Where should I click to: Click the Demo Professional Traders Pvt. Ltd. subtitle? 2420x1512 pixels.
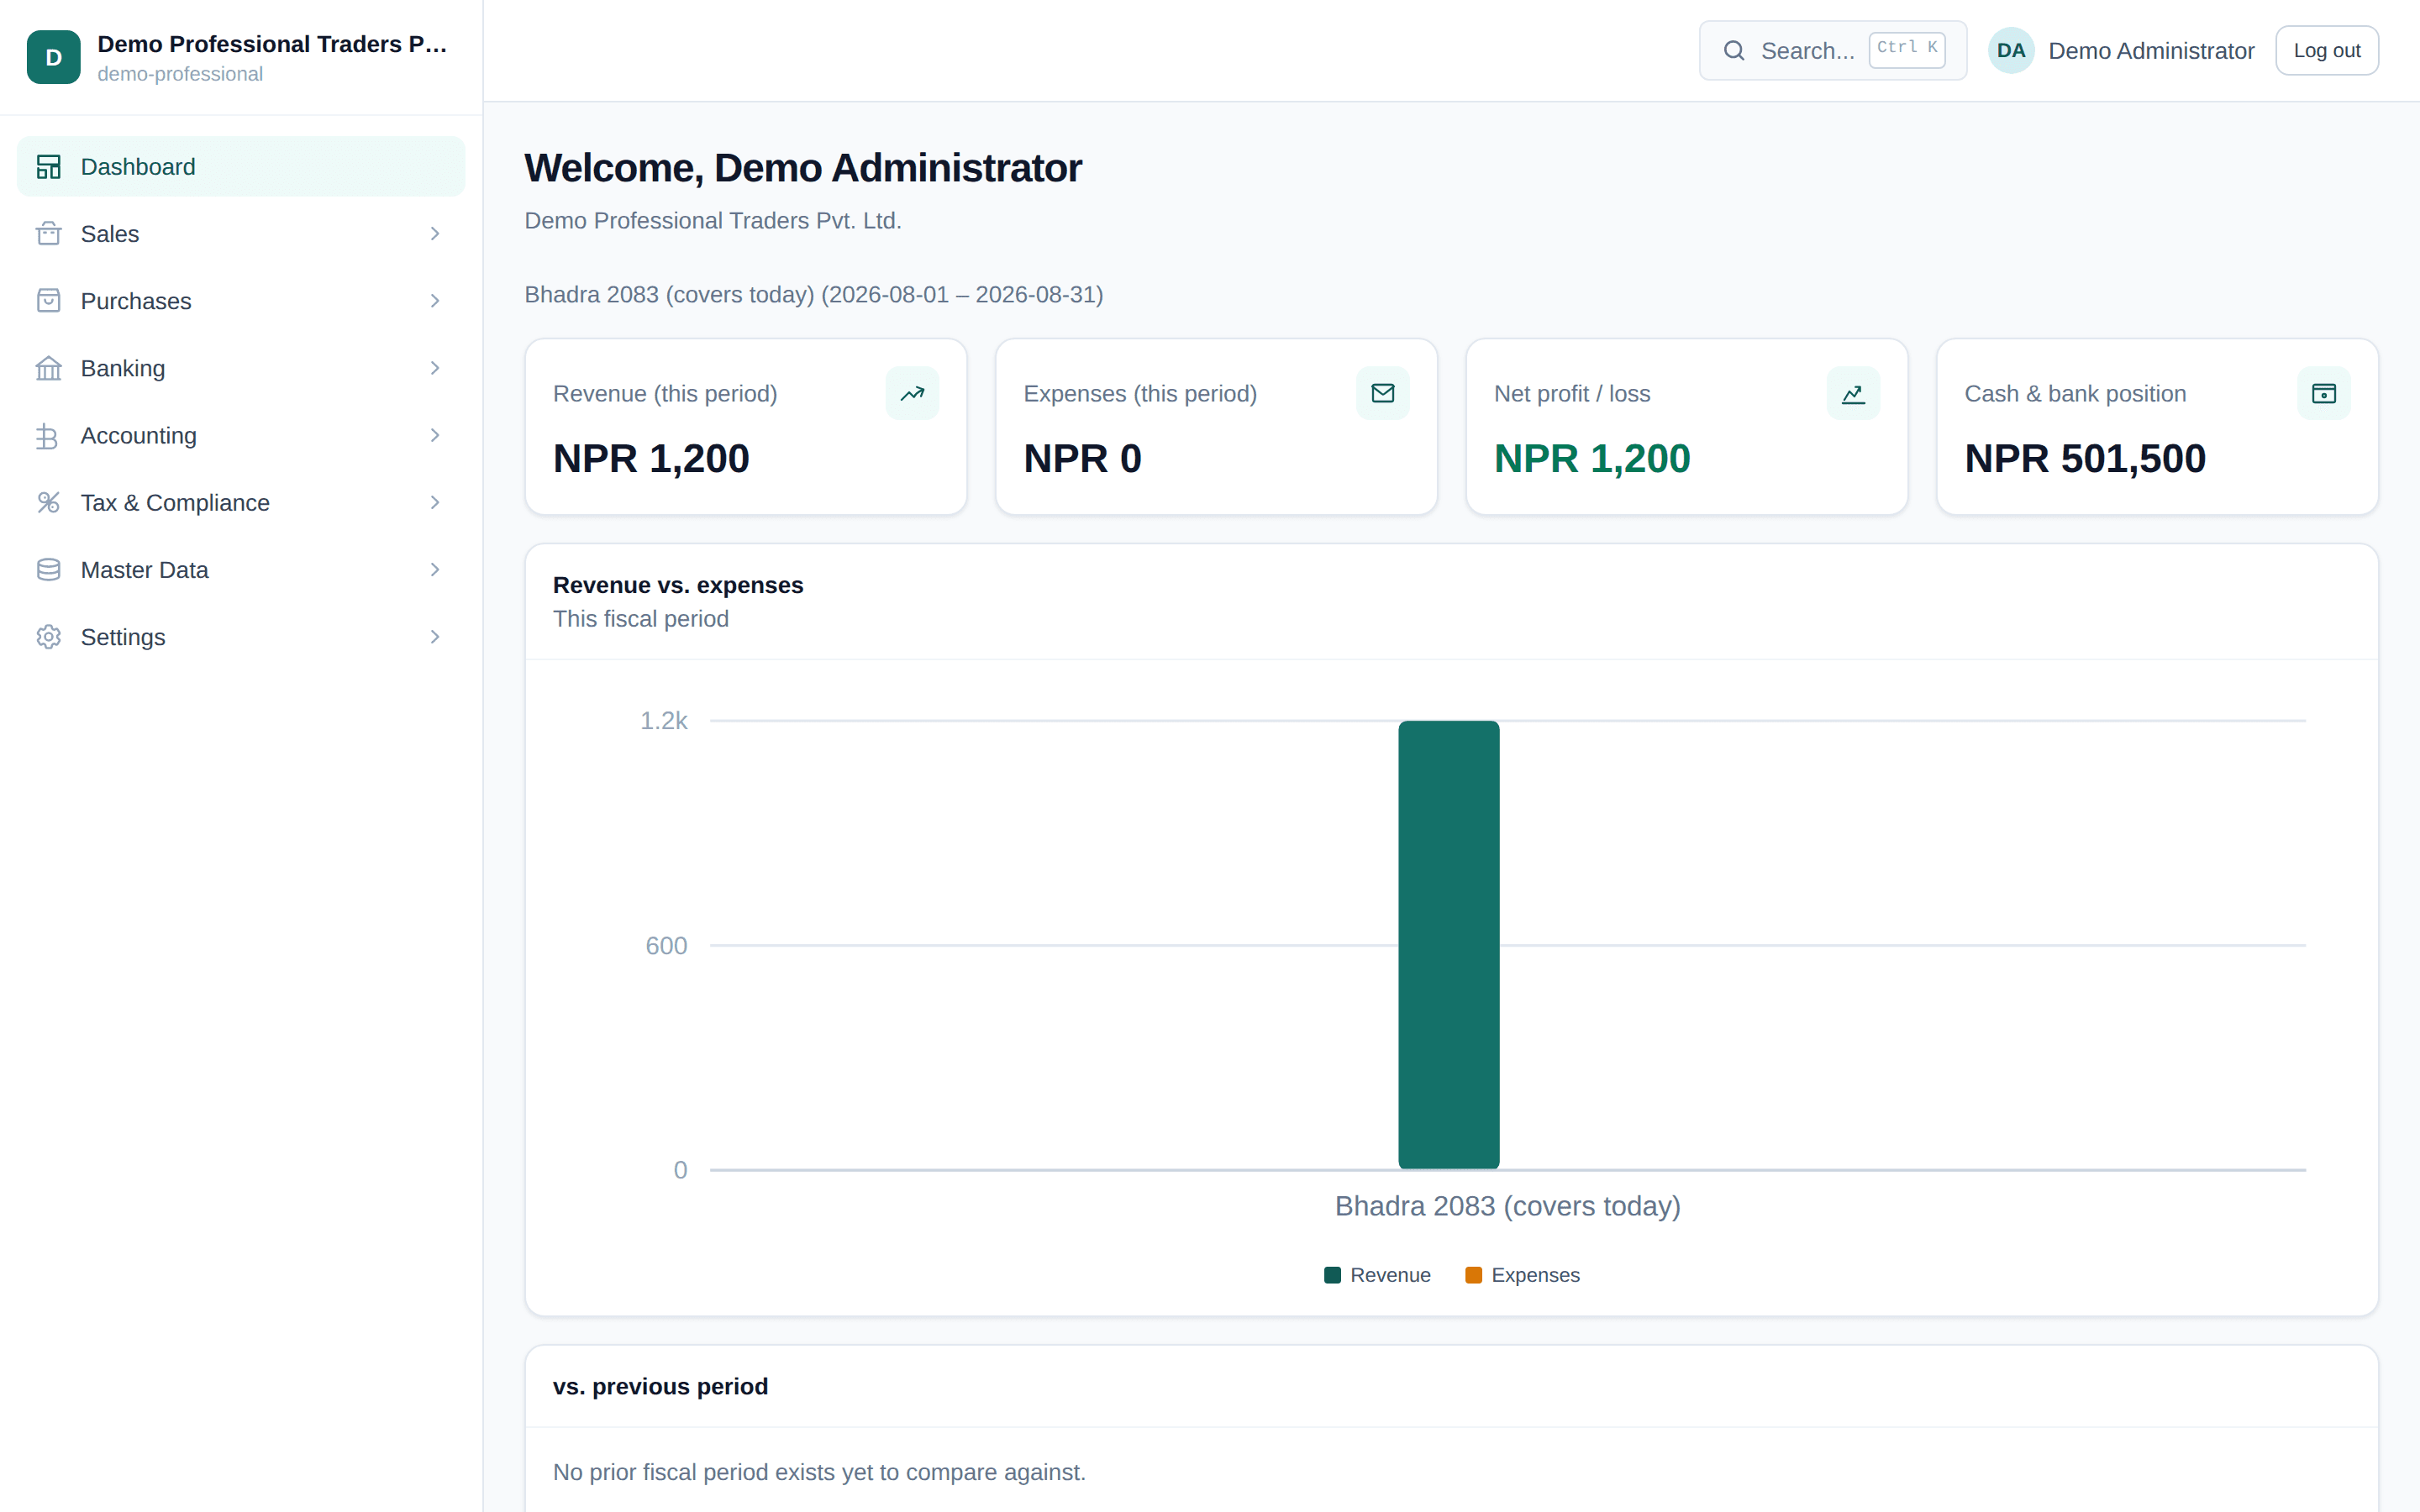click(x=713, y=221)
